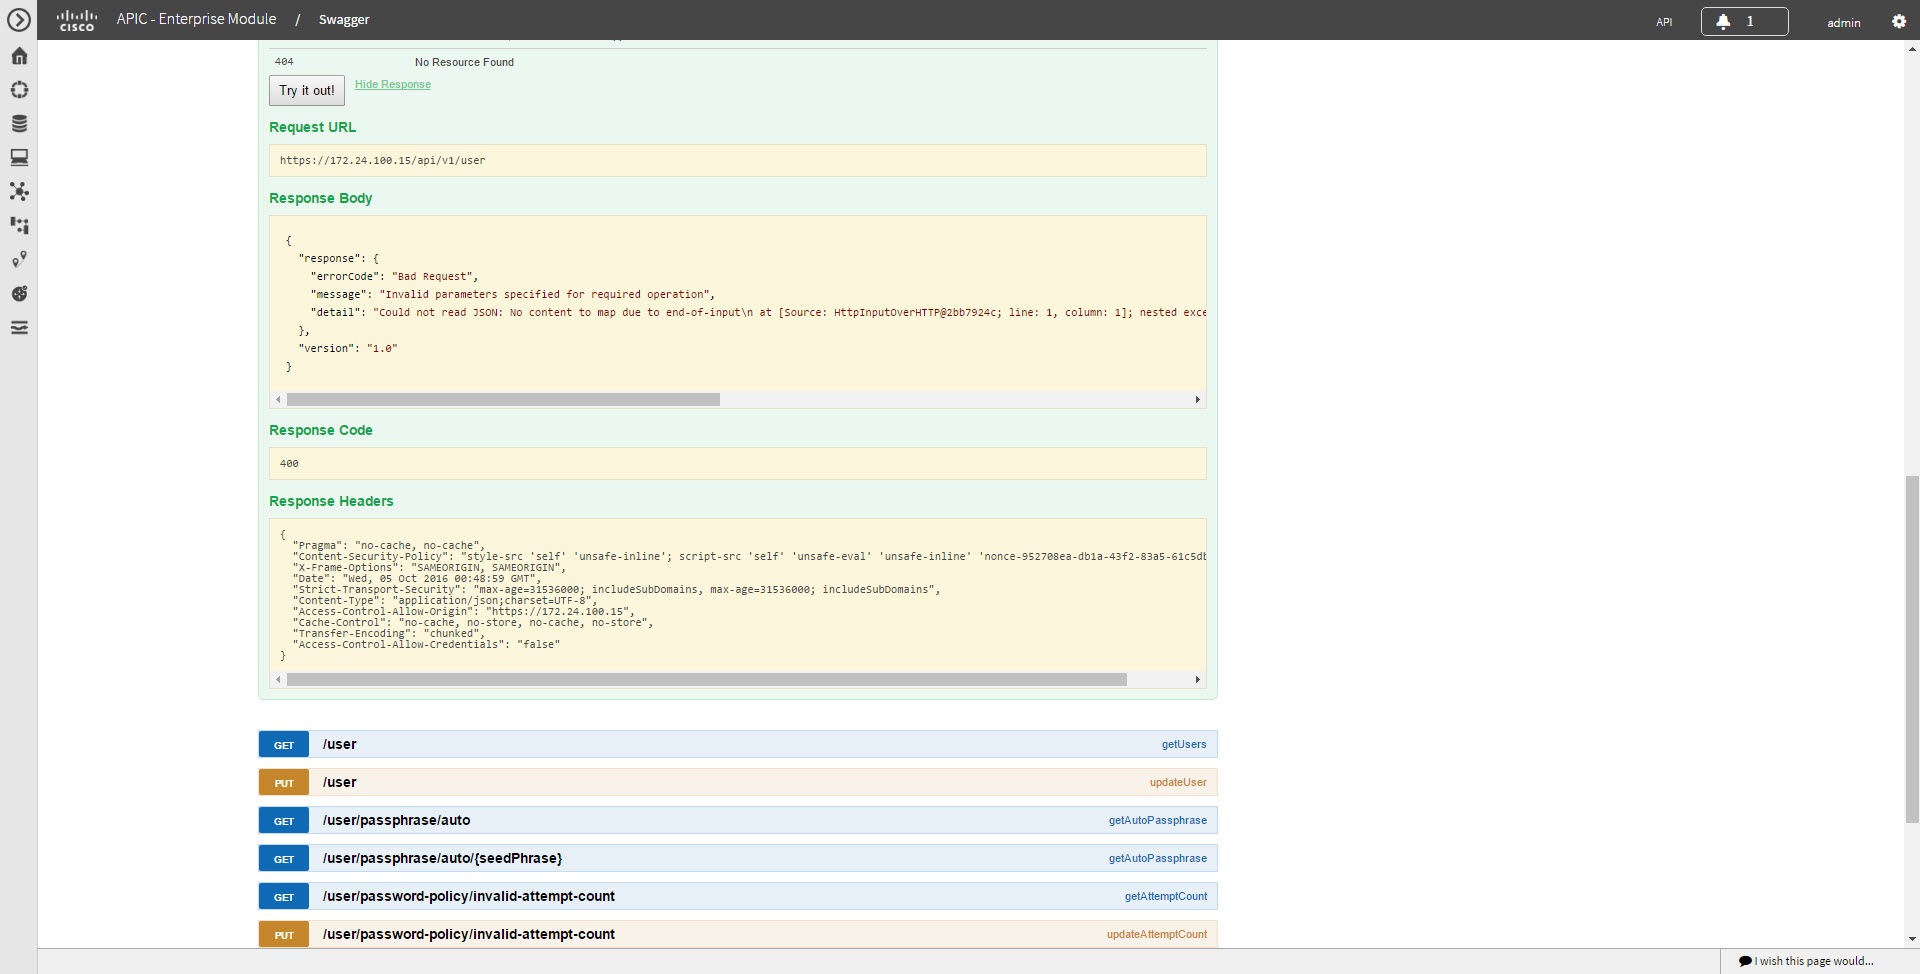
Task: Open the admin account menu
Action: point(1843,20)
